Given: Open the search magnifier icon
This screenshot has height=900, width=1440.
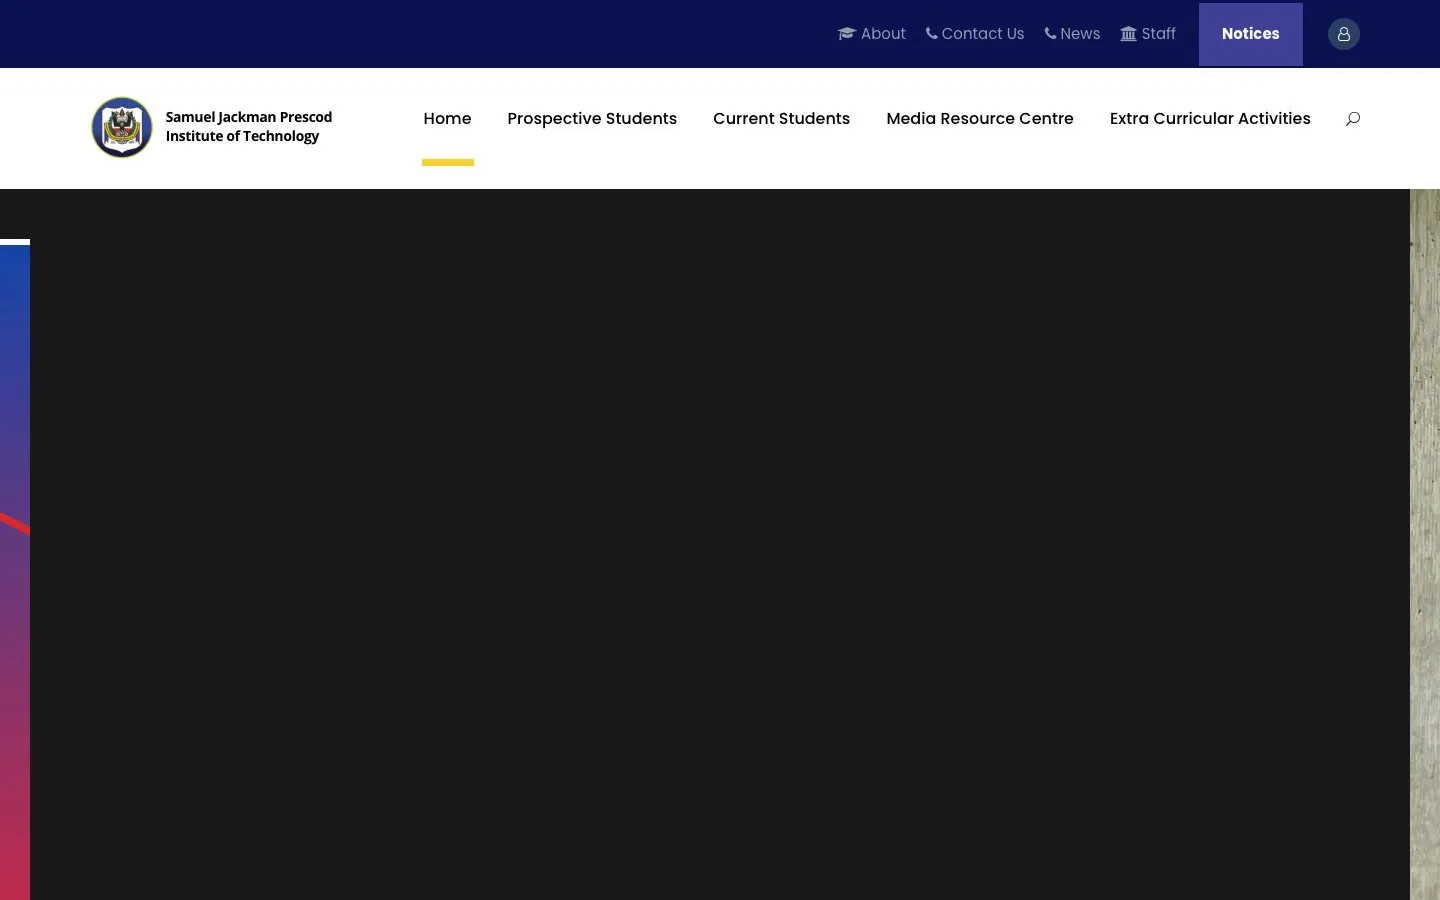Looking at the screenshot, I should (1353, 119).
